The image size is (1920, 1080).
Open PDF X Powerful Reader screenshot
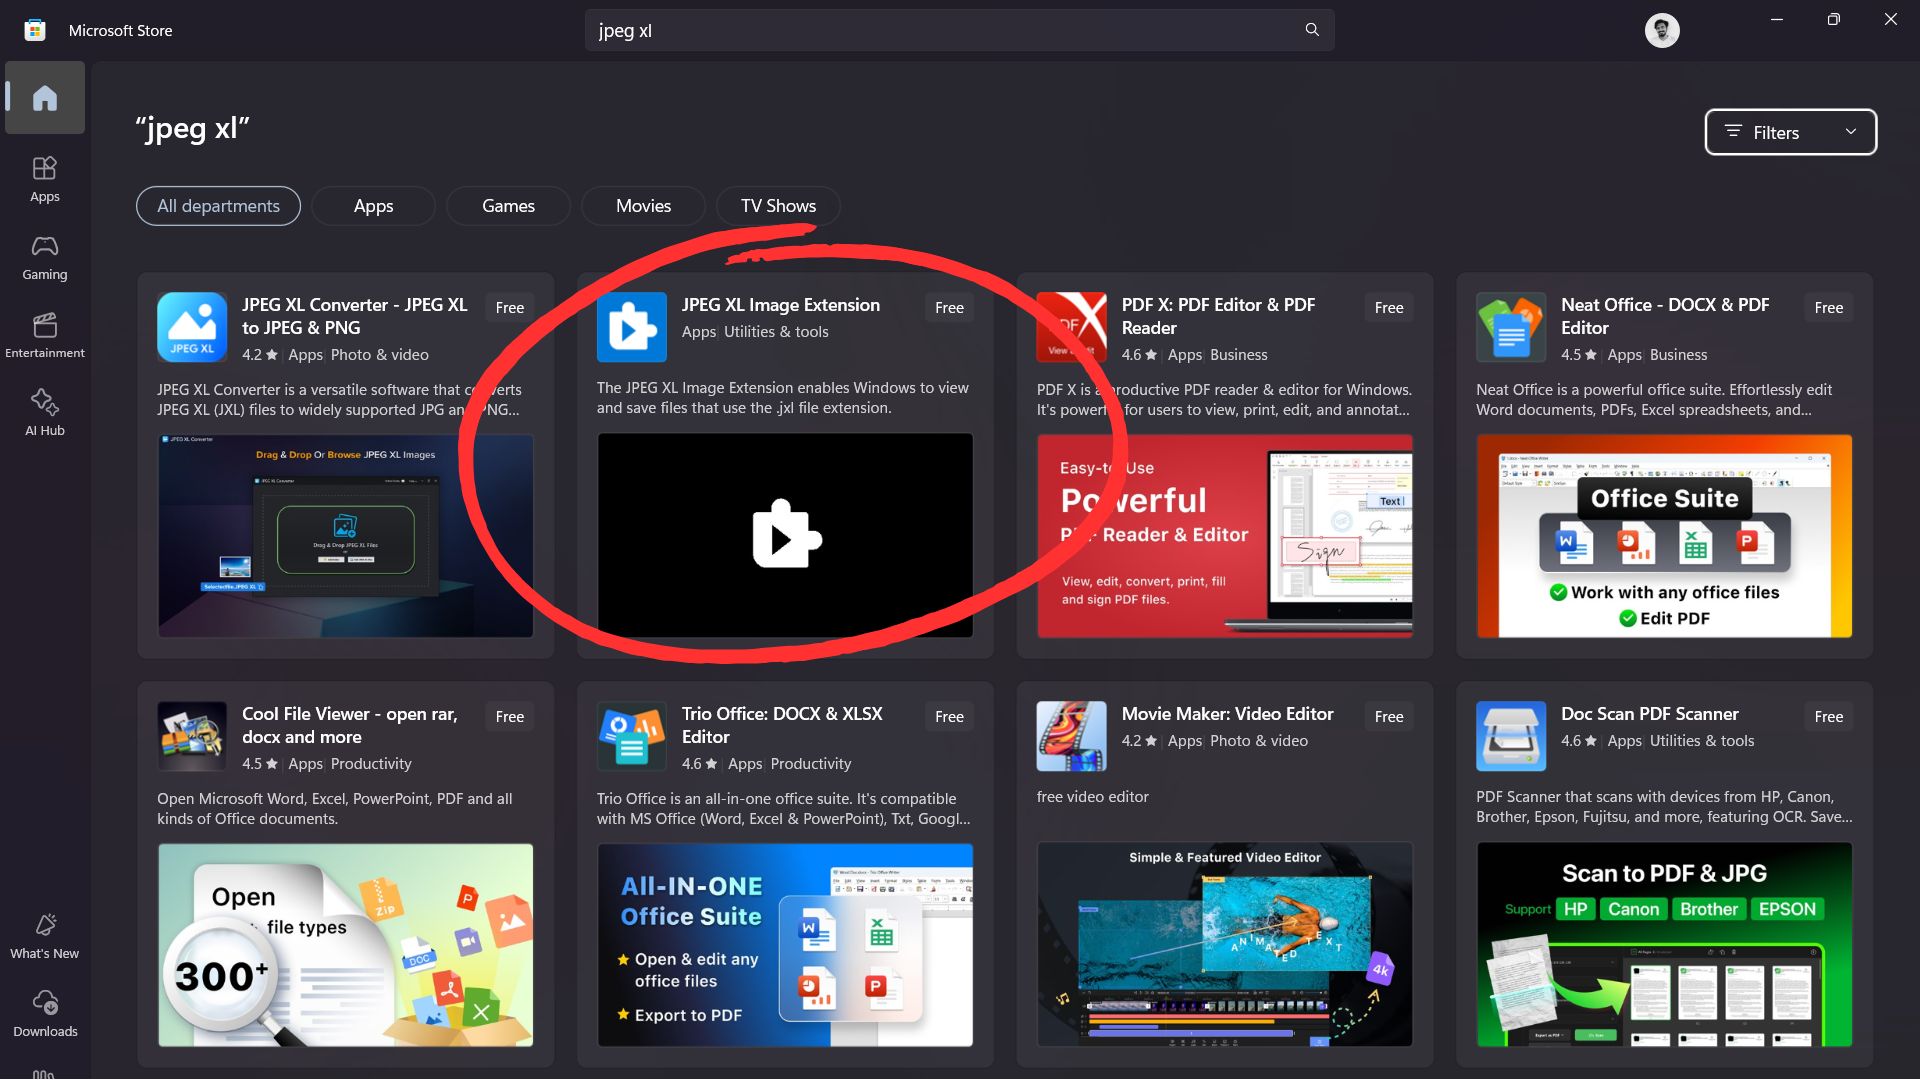click(x=1225, y=535)
